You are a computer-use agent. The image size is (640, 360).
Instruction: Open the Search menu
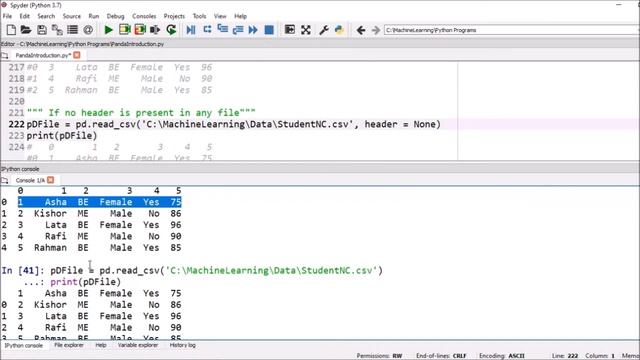[46, 16]
